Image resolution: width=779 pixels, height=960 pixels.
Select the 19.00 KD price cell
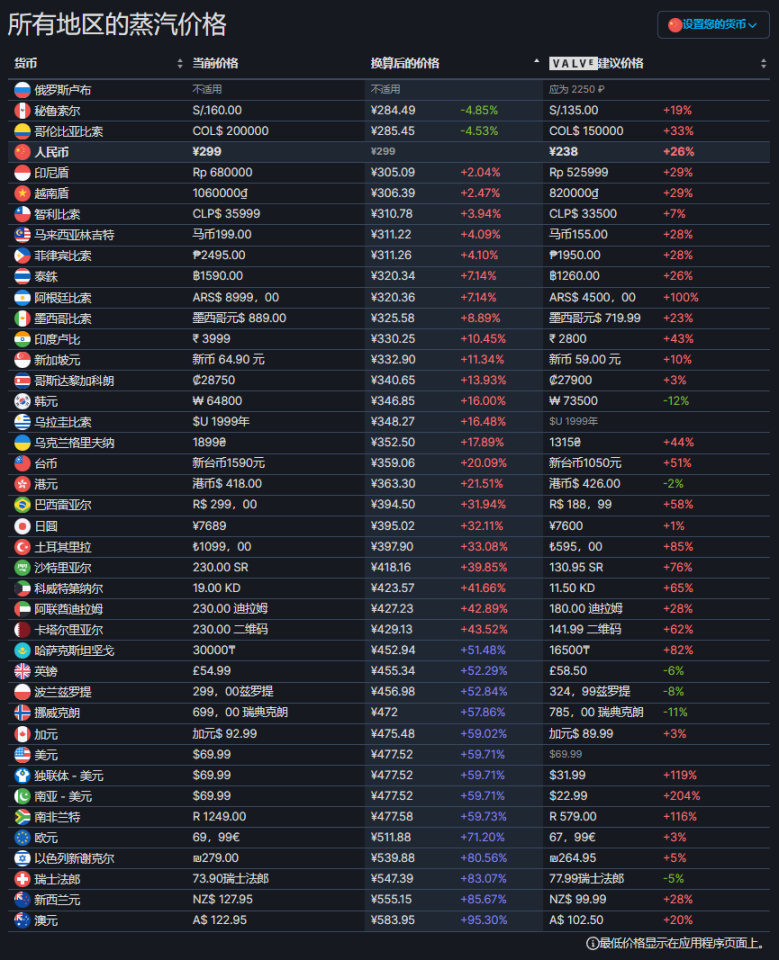pos(216,588)
